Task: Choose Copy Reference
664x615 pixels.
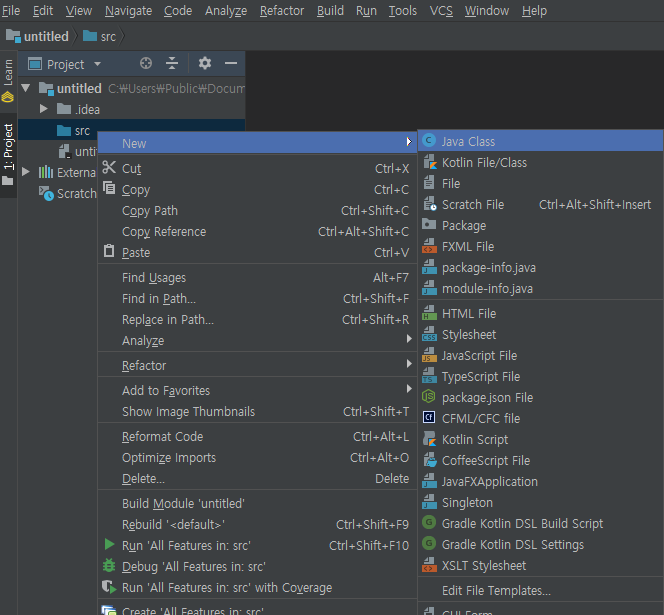Action: pyautogui.click(x=257, y=232)
